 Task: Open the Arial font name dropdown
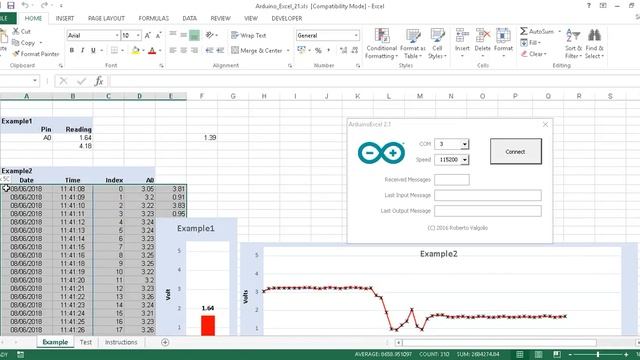[x=117, y=36]
